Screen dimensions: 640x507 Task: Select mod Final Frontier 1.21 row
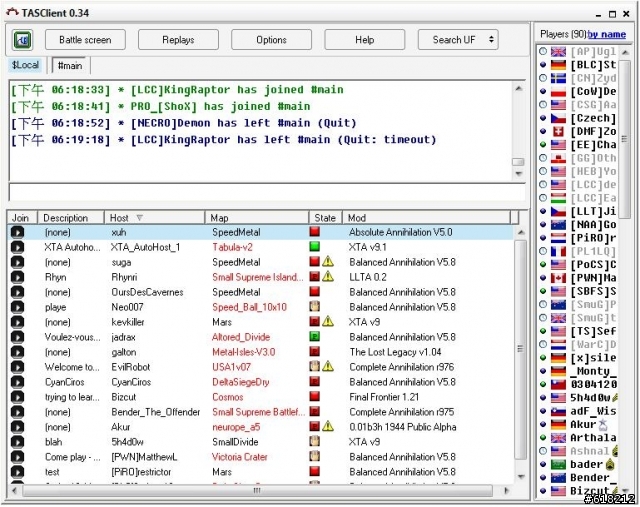[384, 397]
